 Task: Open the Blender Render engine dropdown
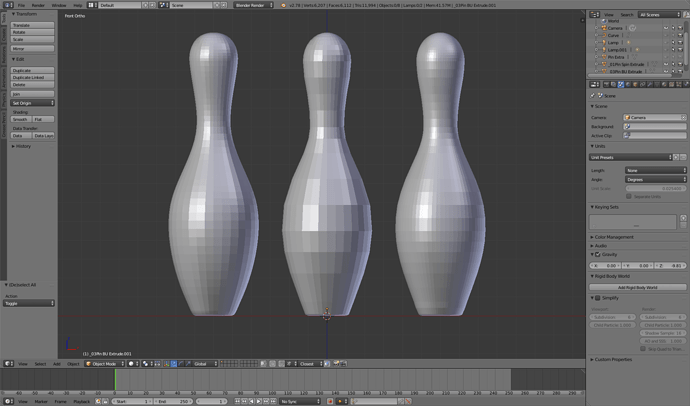point(253,5)
